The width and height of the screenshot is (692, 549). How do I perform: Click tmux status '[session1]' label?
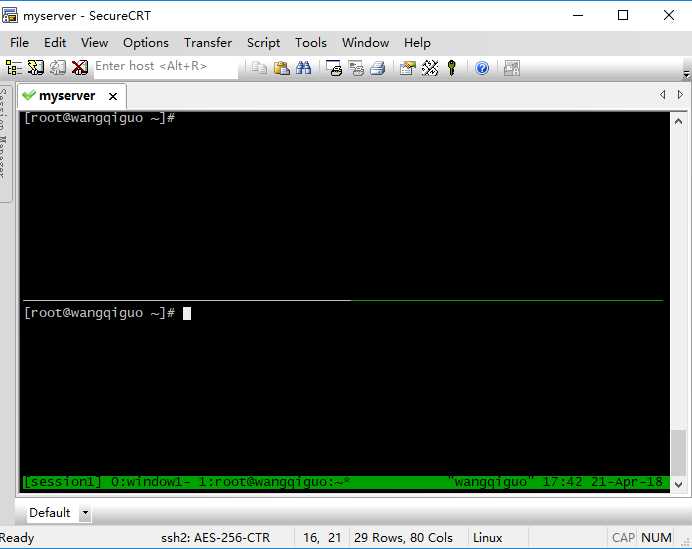[62, 482]
